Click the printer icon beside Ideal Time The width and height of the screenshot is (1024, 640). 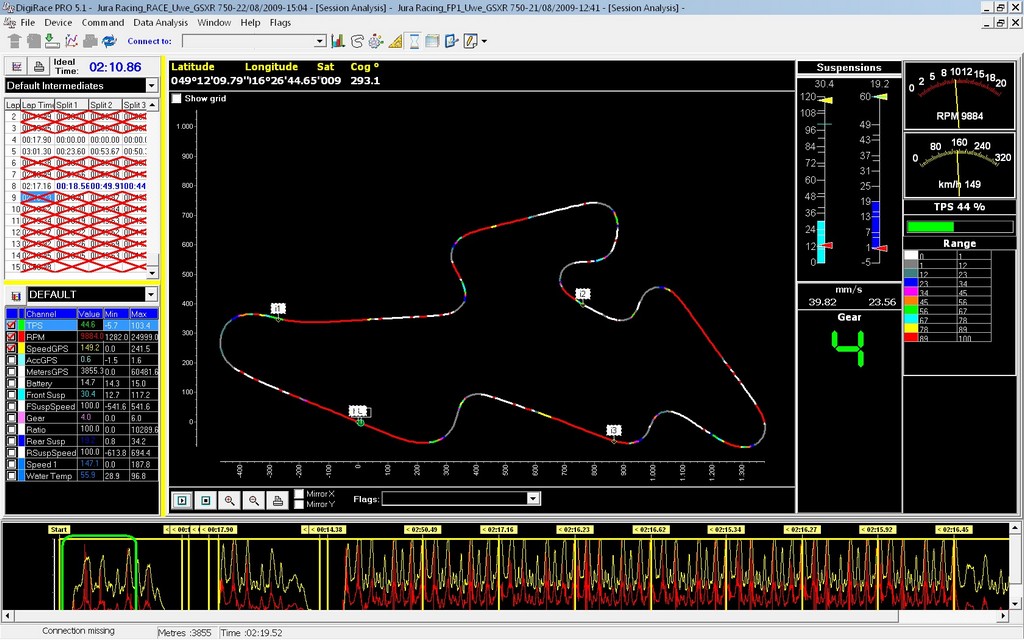[38, 66]
